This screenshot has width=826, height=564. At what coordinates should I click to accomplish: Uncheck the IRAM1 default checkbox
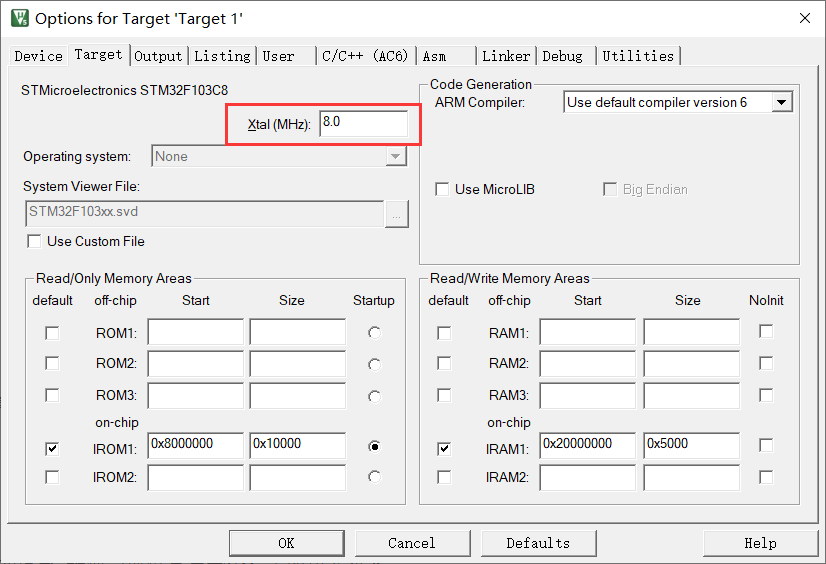coord(444,449)
